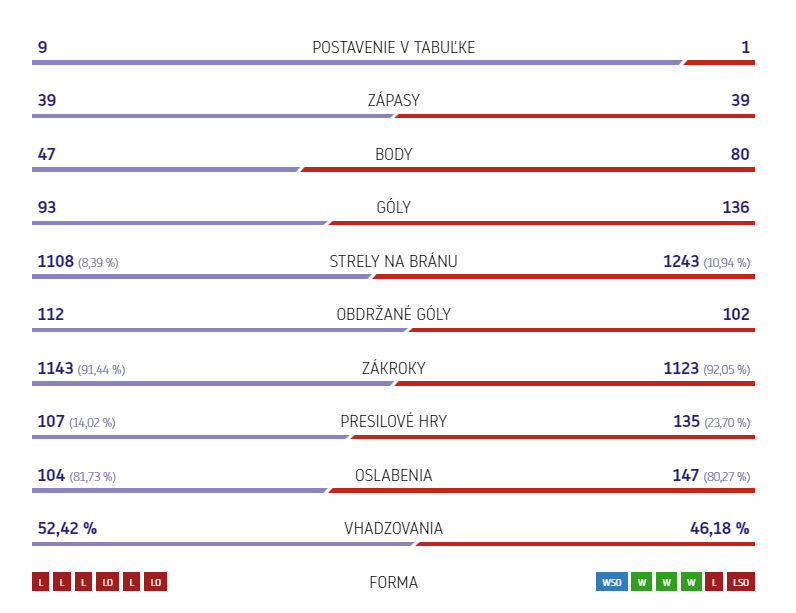Click the ZÁKROKY stat label
The width and height of the screenshot is (796, 613).
point(393,368)
